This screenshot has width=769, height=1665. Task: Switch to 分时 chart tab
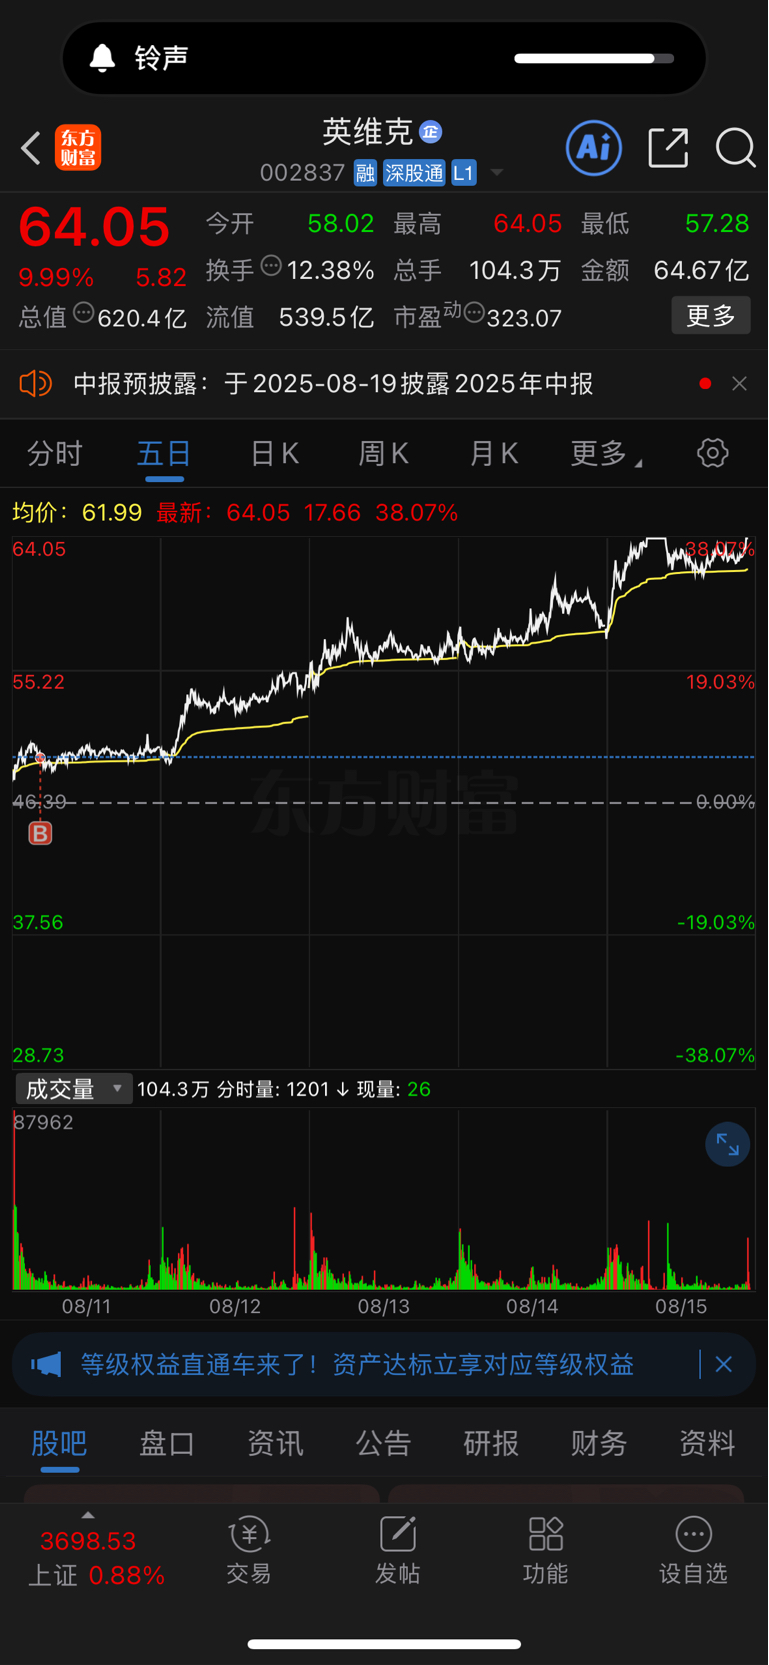(54, 454)
